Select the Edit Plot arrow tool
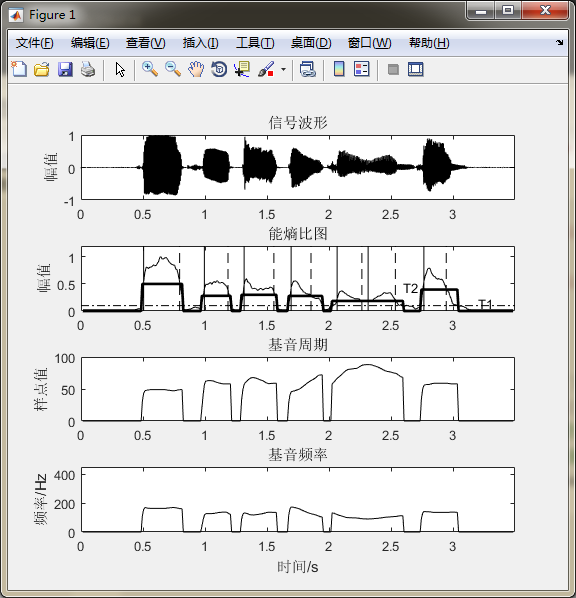 pos(120,70)
